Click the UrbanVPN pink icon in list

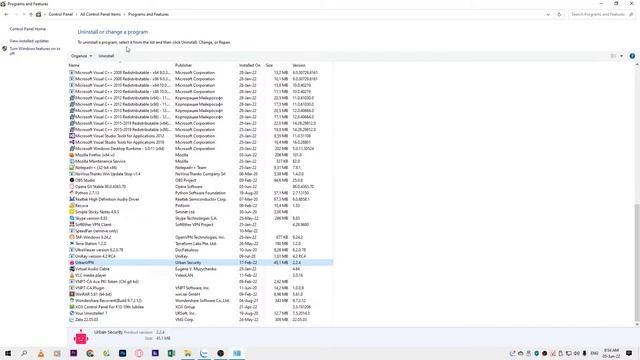coord(72,263)
